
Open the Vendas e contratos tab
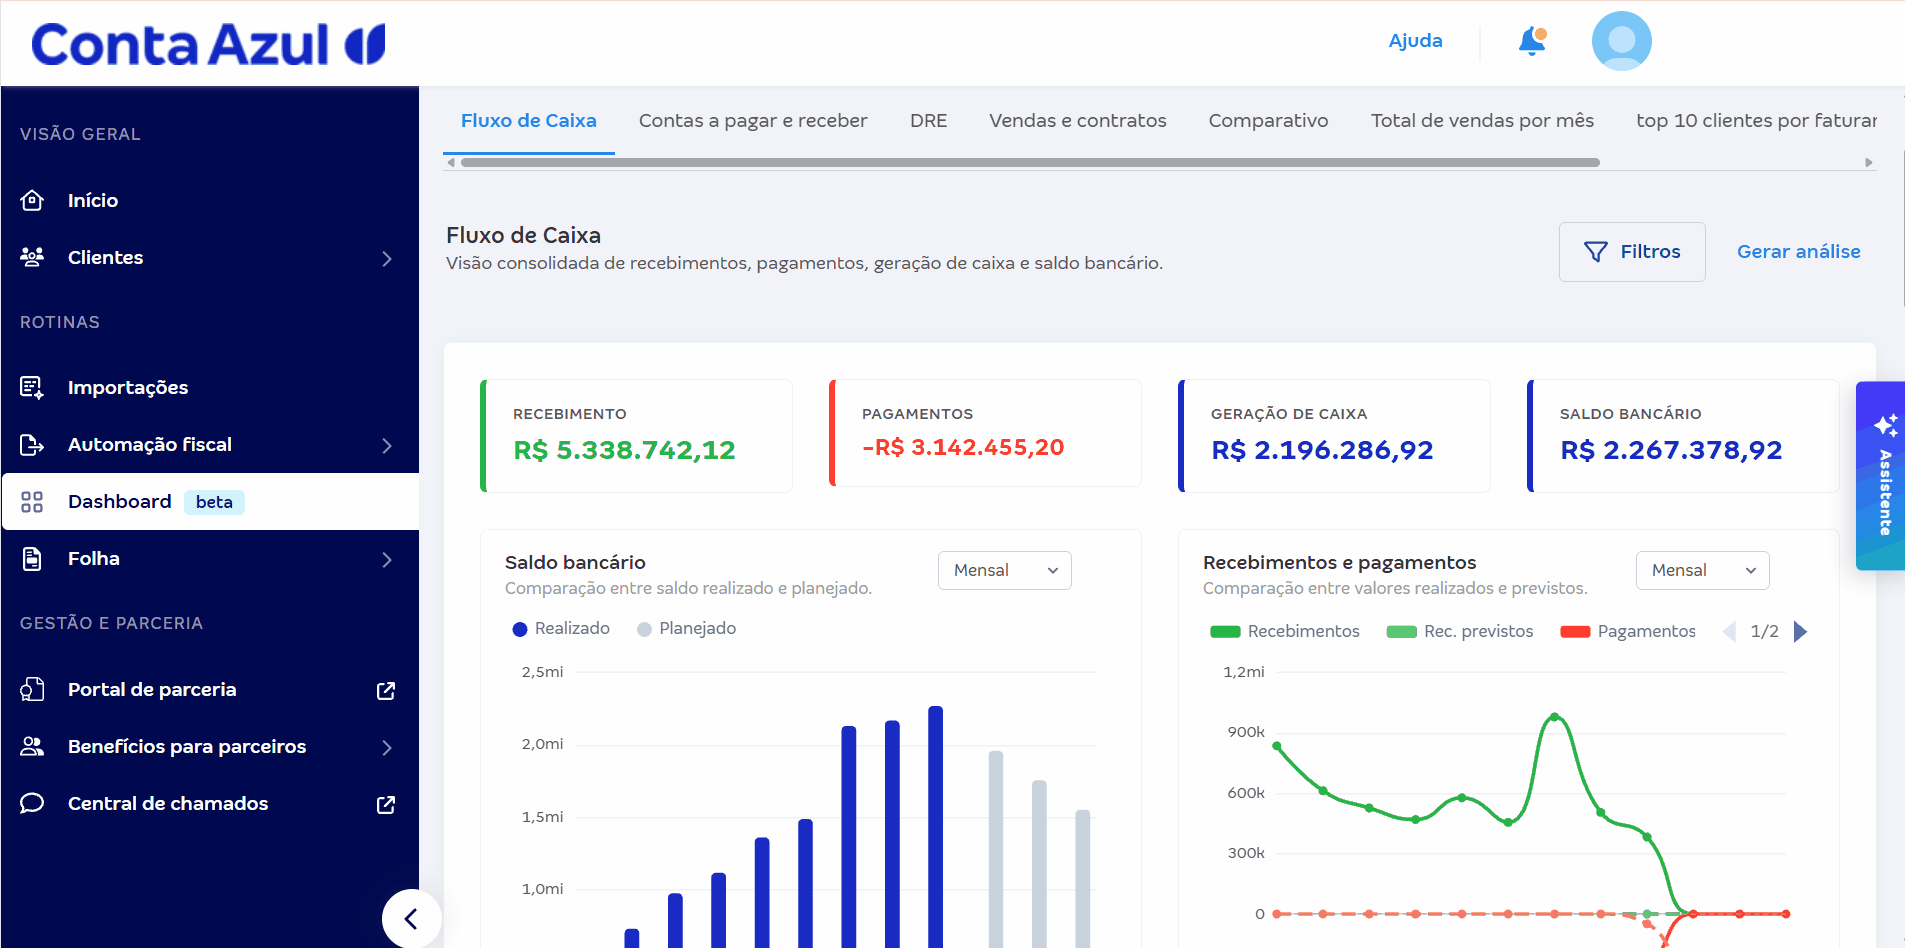coord(1078,120)
